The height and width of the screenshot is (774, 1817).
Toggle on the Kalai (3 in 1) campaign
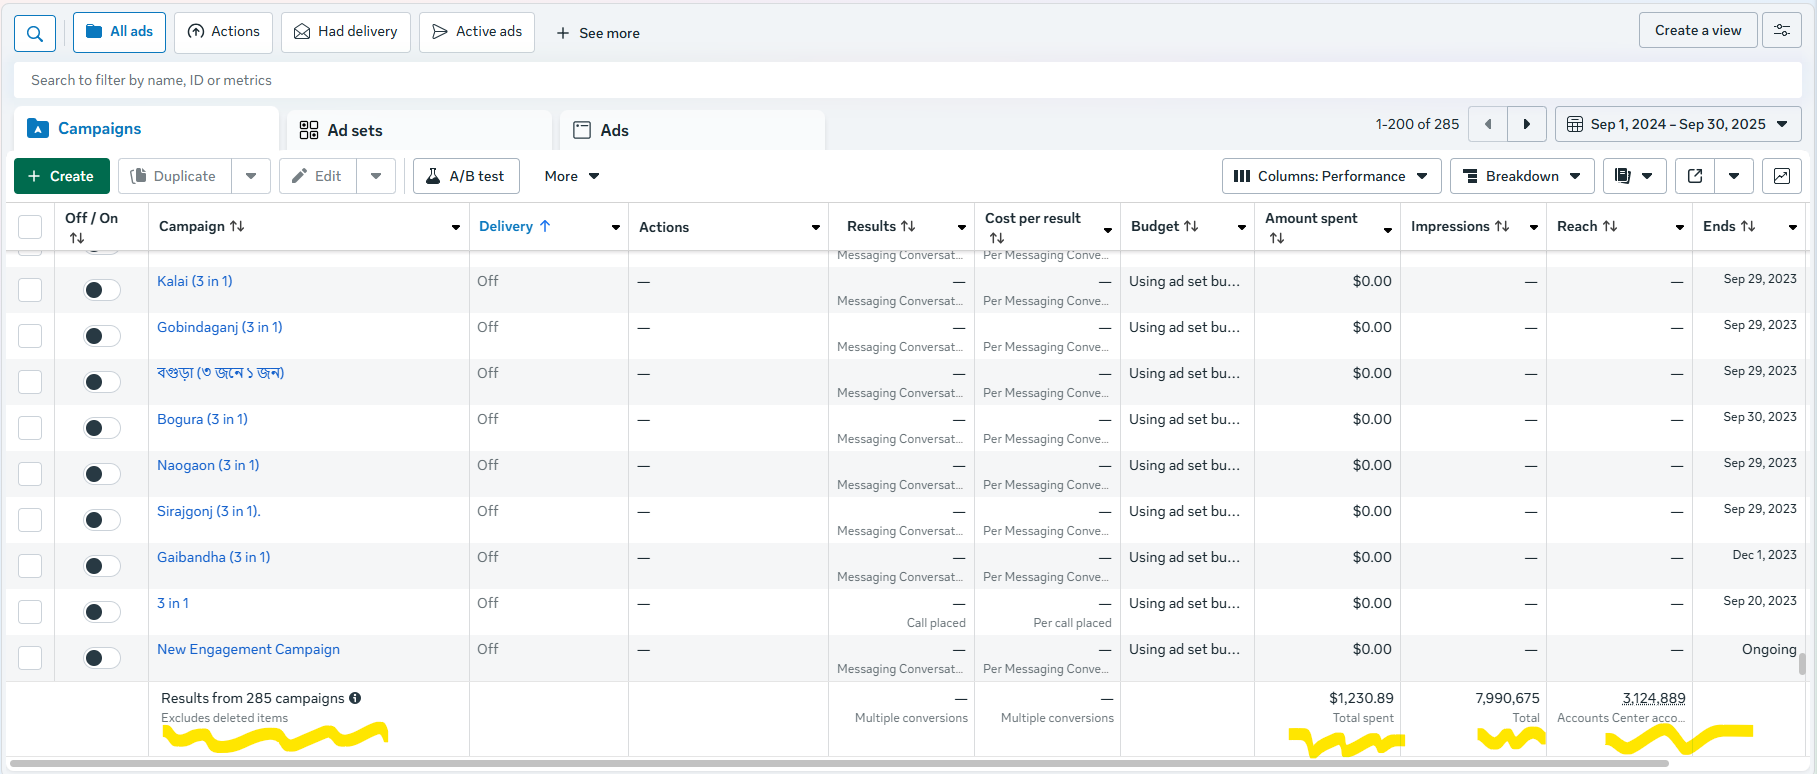click(101, 290)
